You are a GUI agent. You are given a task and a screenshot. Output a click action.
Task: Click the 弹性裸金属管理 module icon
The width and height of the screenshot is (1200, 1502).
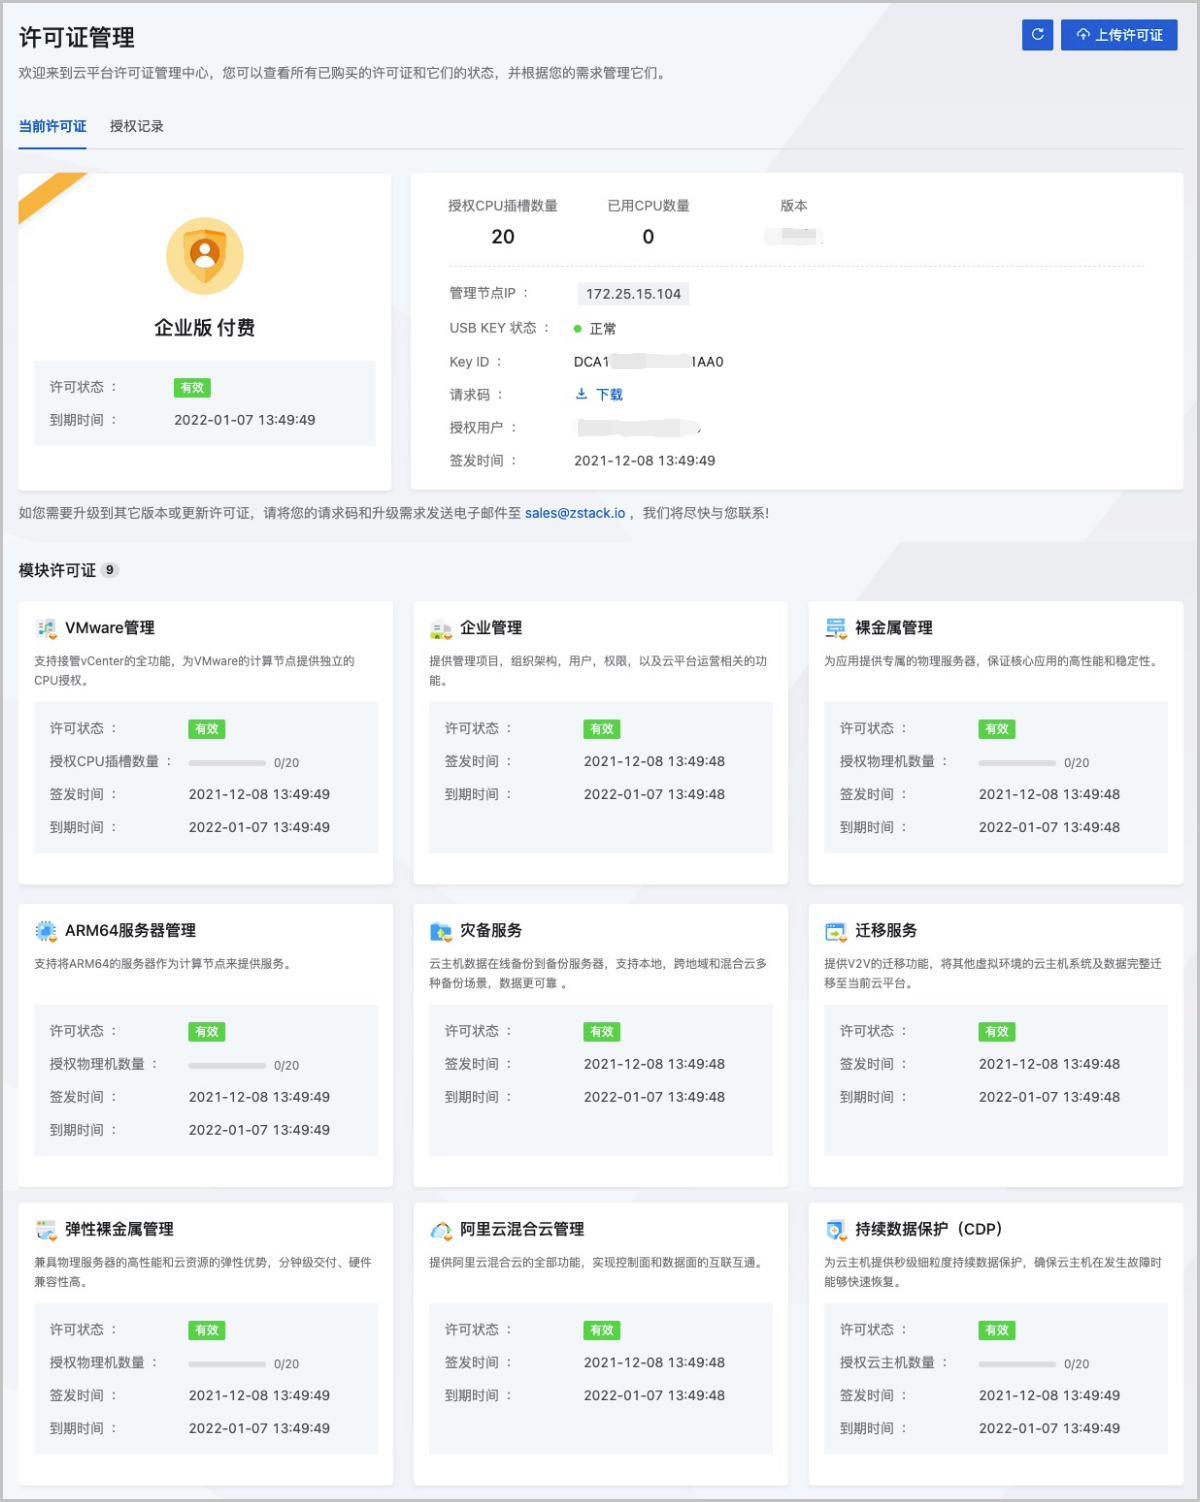(x=45, y=1231)
